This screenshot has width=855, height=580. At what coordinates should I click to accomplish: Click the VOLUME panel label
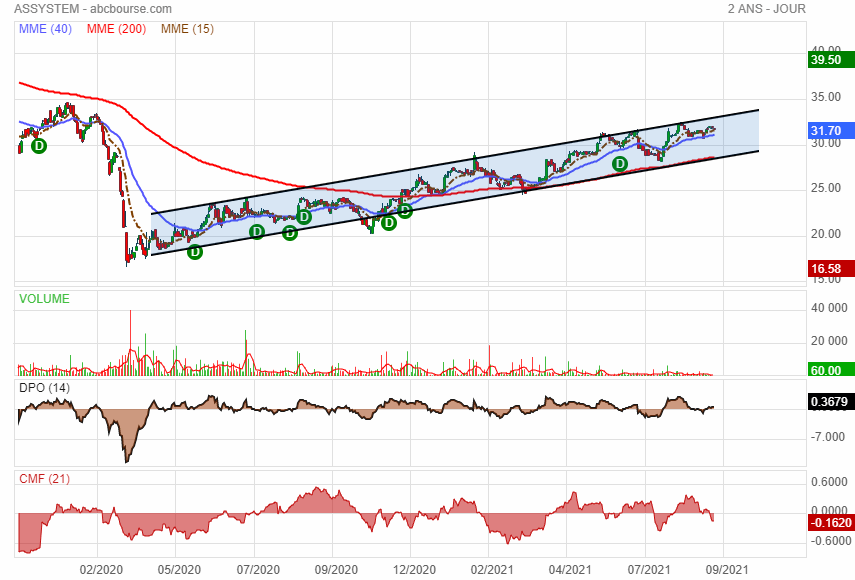click(44, 299)
